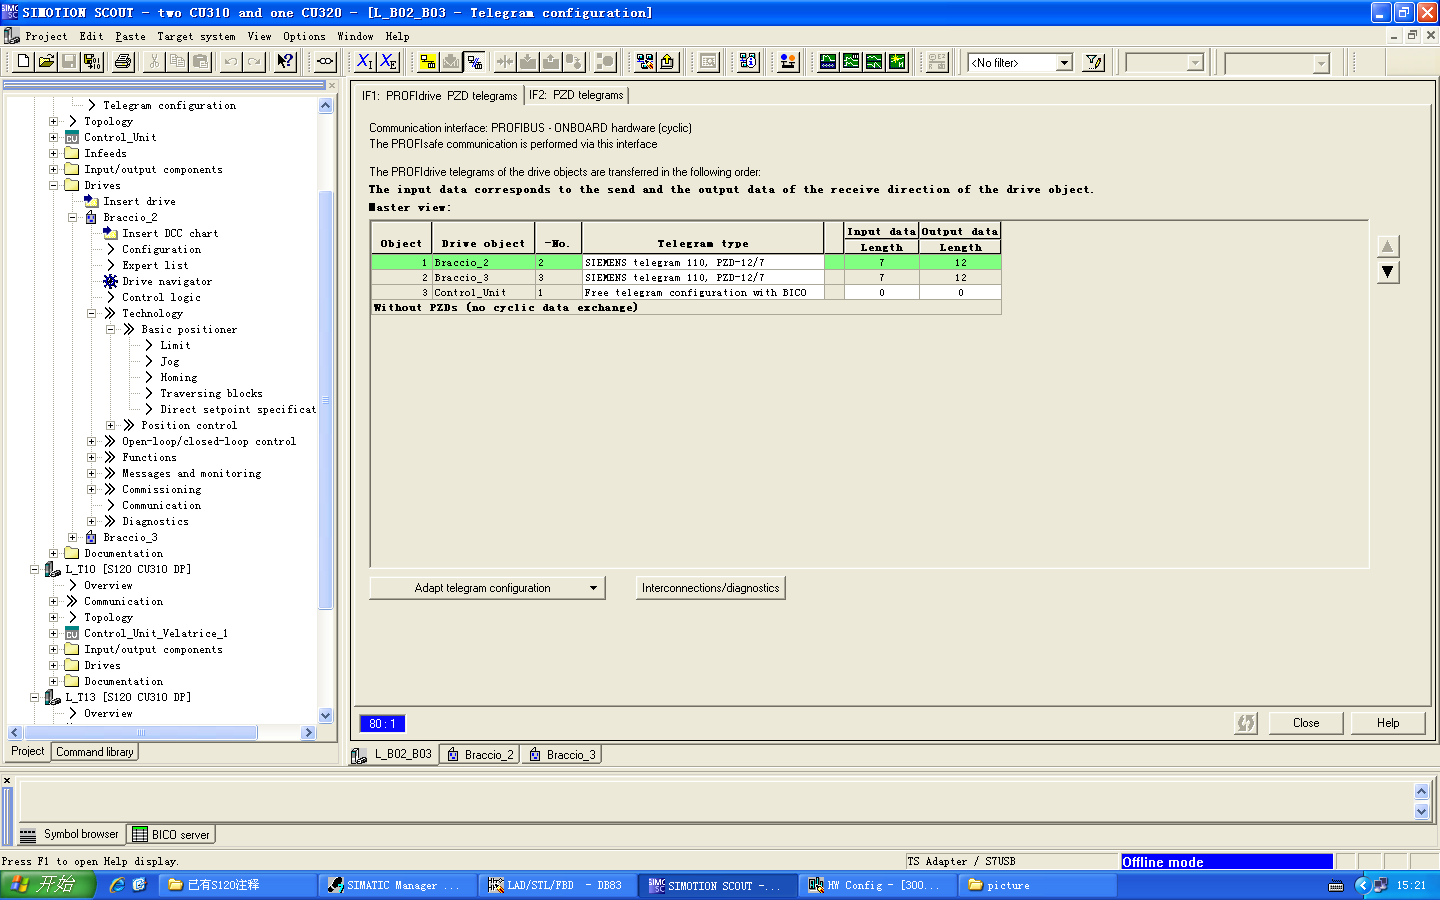The height and width of the screenshot is (900, 1440).
Task: Open the Window menu
Action: click(355, 36)
